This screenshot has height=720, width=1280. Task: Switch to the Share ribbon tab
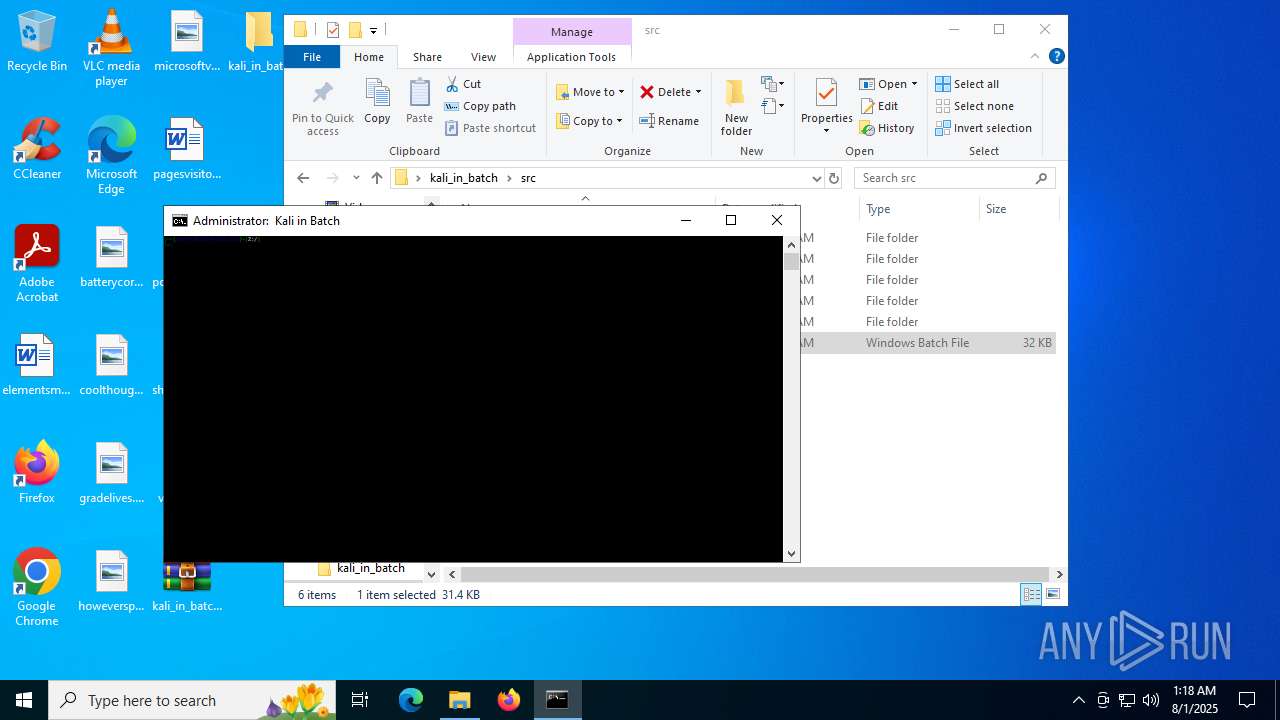(x=427, y=57)
